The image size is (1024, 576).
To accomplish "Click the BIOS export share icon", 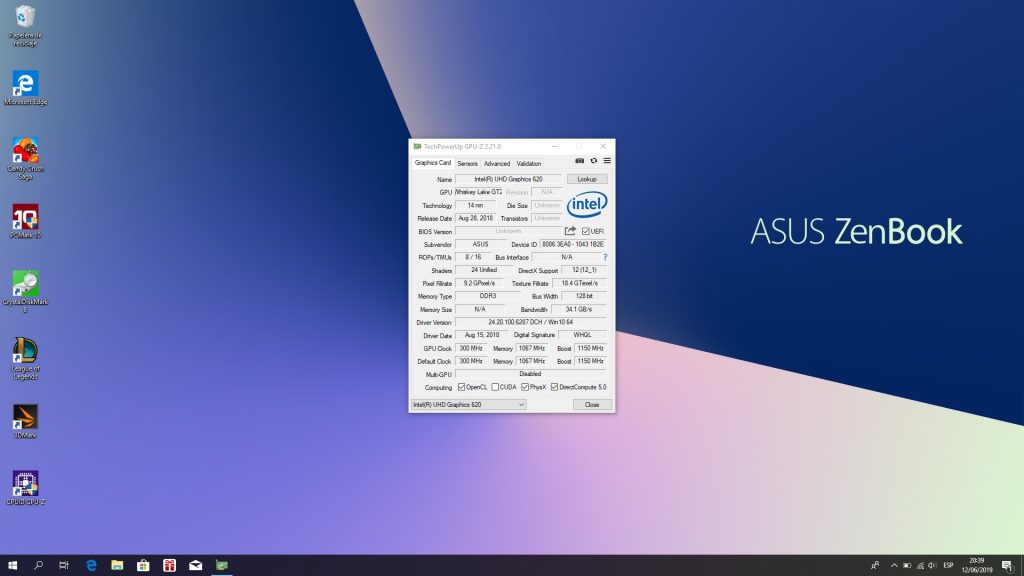I will click(x=570, y=231).
